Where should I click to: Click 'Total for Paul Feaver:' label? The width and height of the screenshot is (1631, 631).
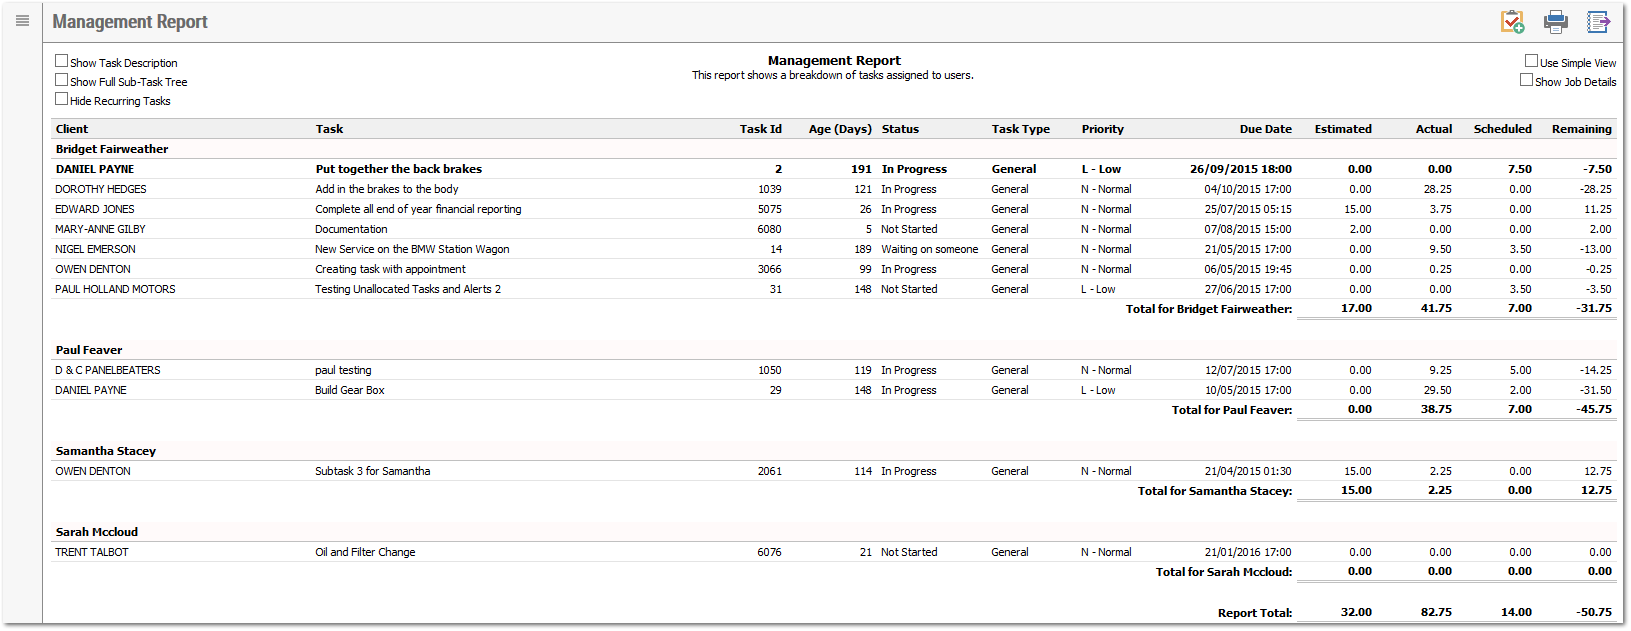1232,410
